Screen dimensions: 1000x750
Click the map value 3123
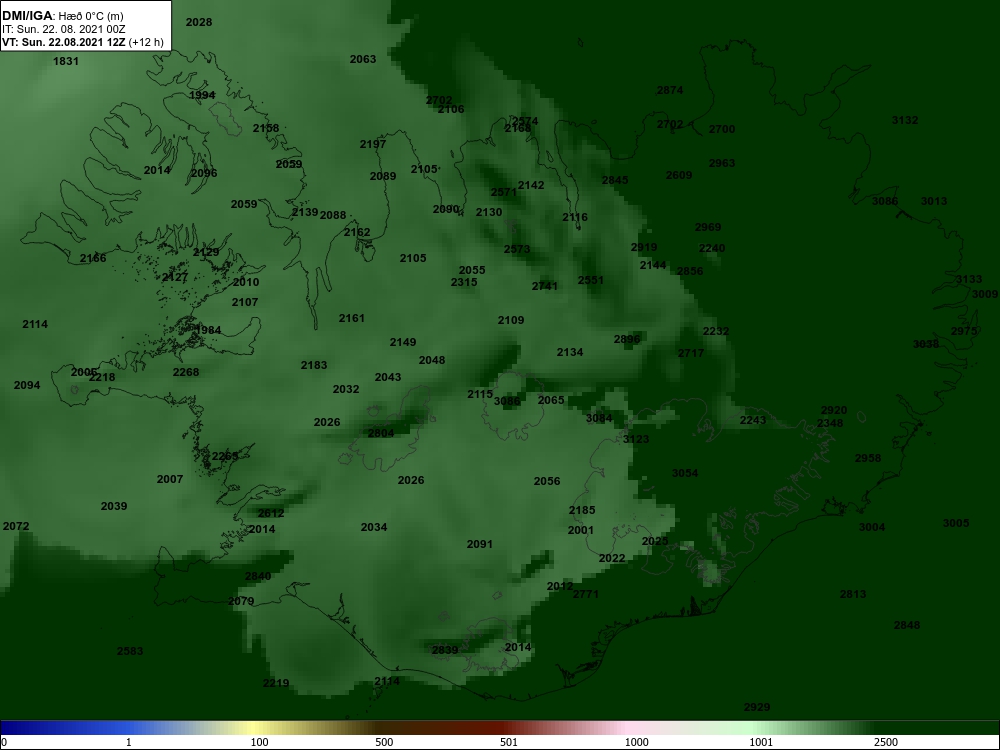(x=636, y=439)
